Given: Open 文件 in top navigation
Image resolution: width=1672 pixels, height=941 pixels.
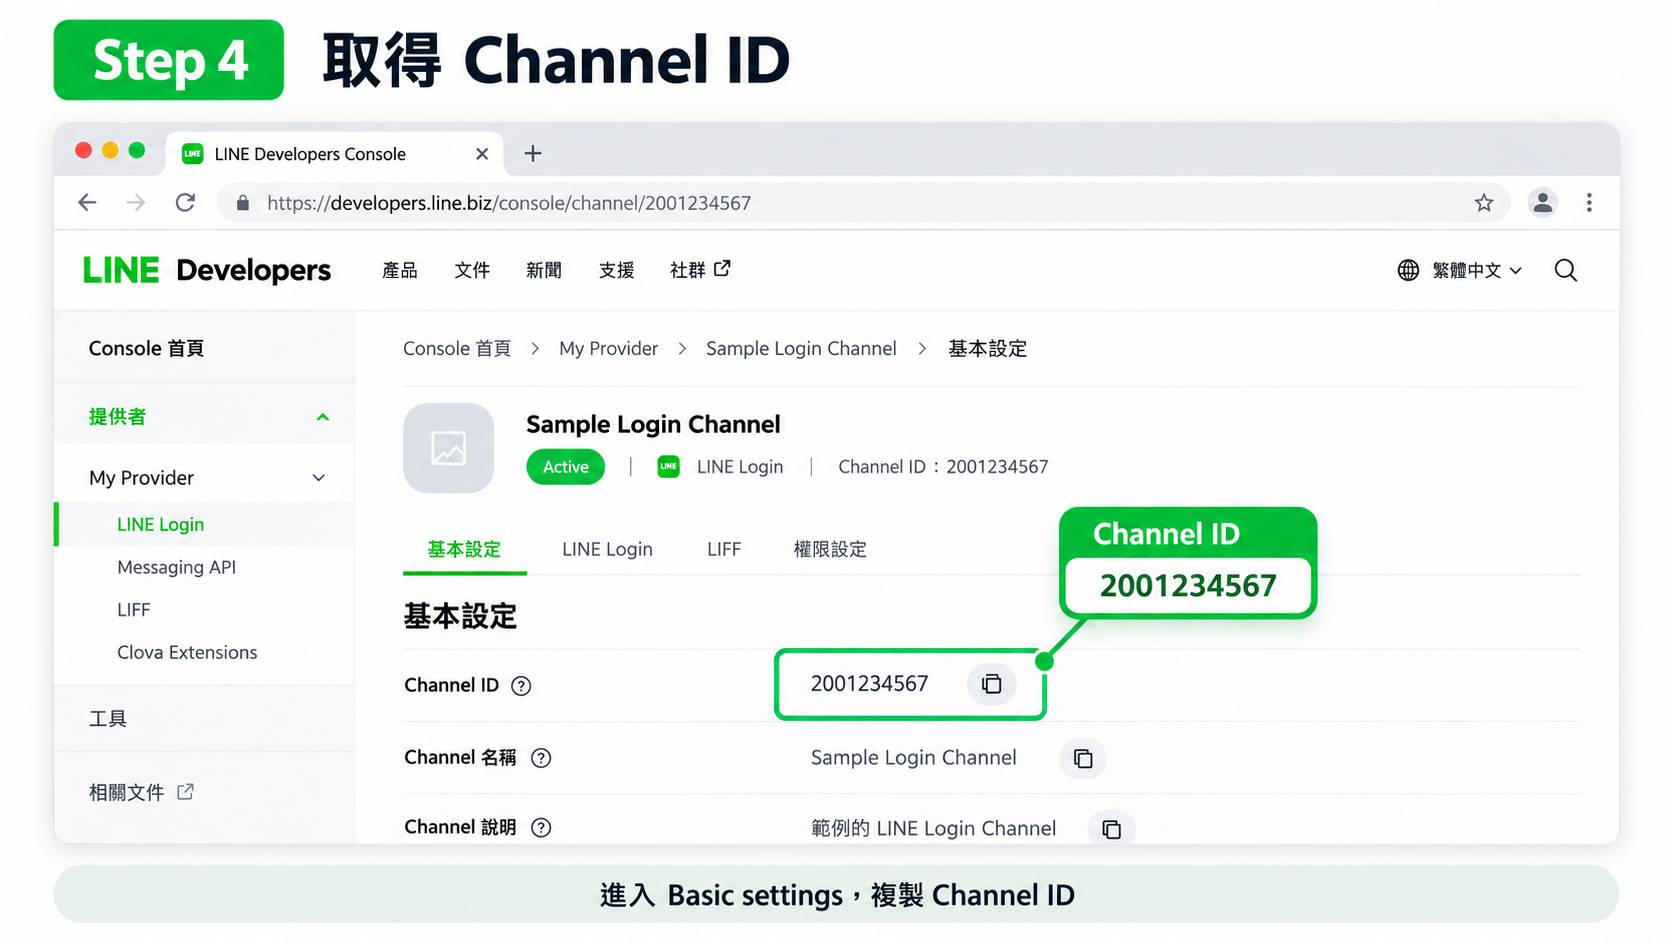Looking at the screenshot, I should [472, 270].
